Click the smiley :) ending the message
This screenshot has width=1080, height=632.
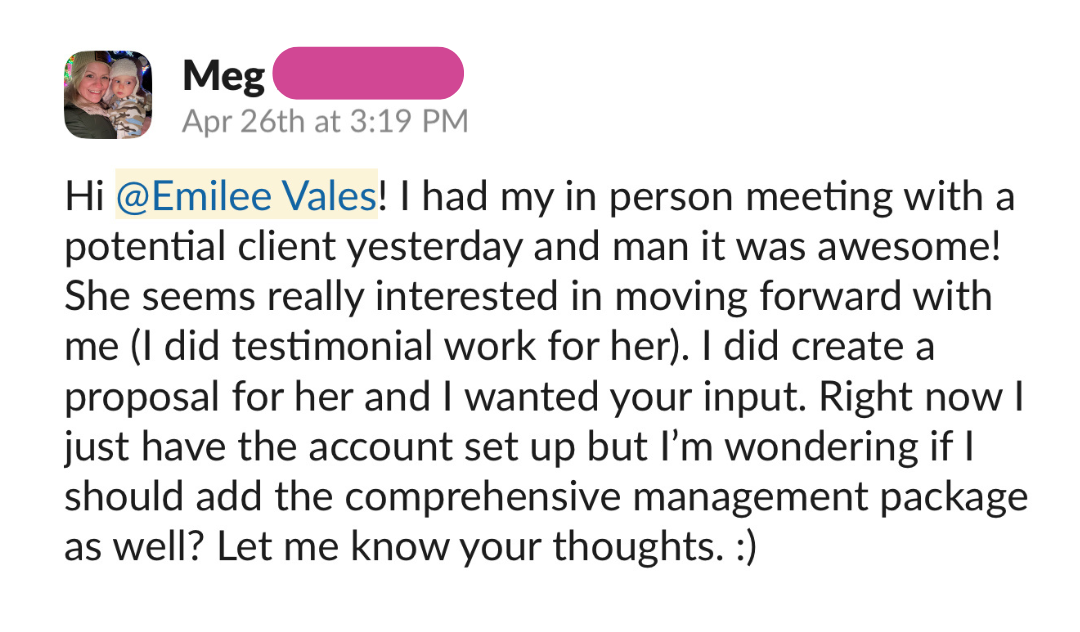[747, 547]
